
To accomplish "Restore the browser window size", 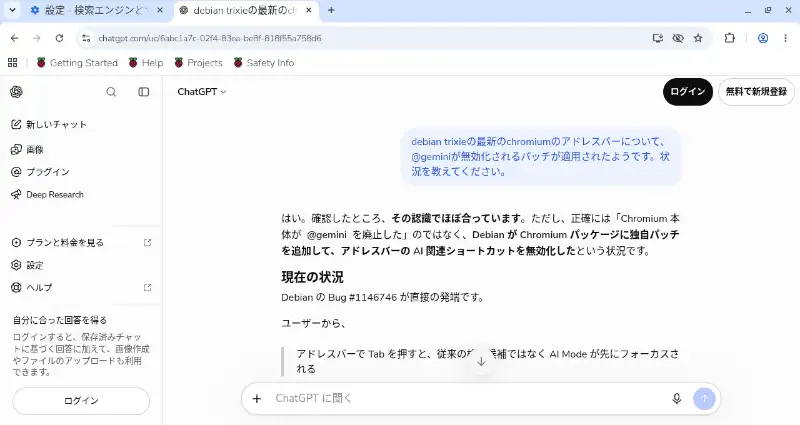I will click(x=768, y=10).
